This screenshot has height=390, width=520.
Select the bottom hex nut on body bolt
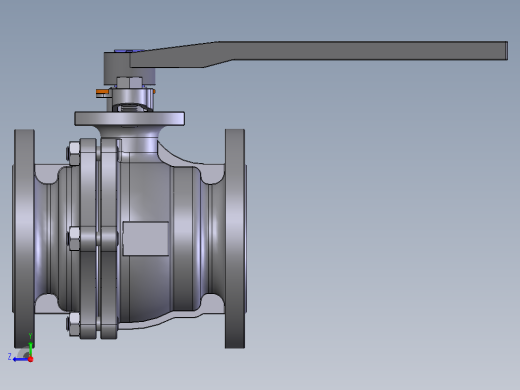tap(74, 324)
